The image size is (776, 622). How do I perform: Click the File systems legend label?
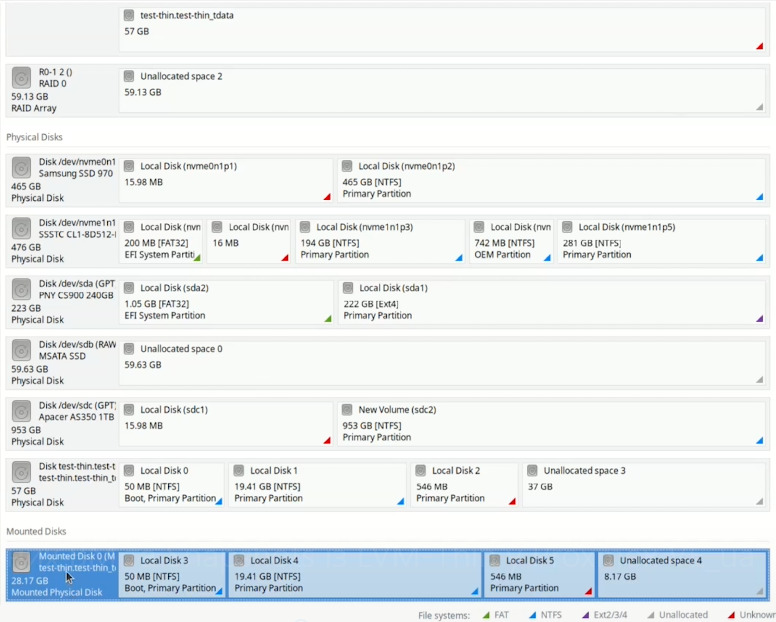[x=444, y=615]
